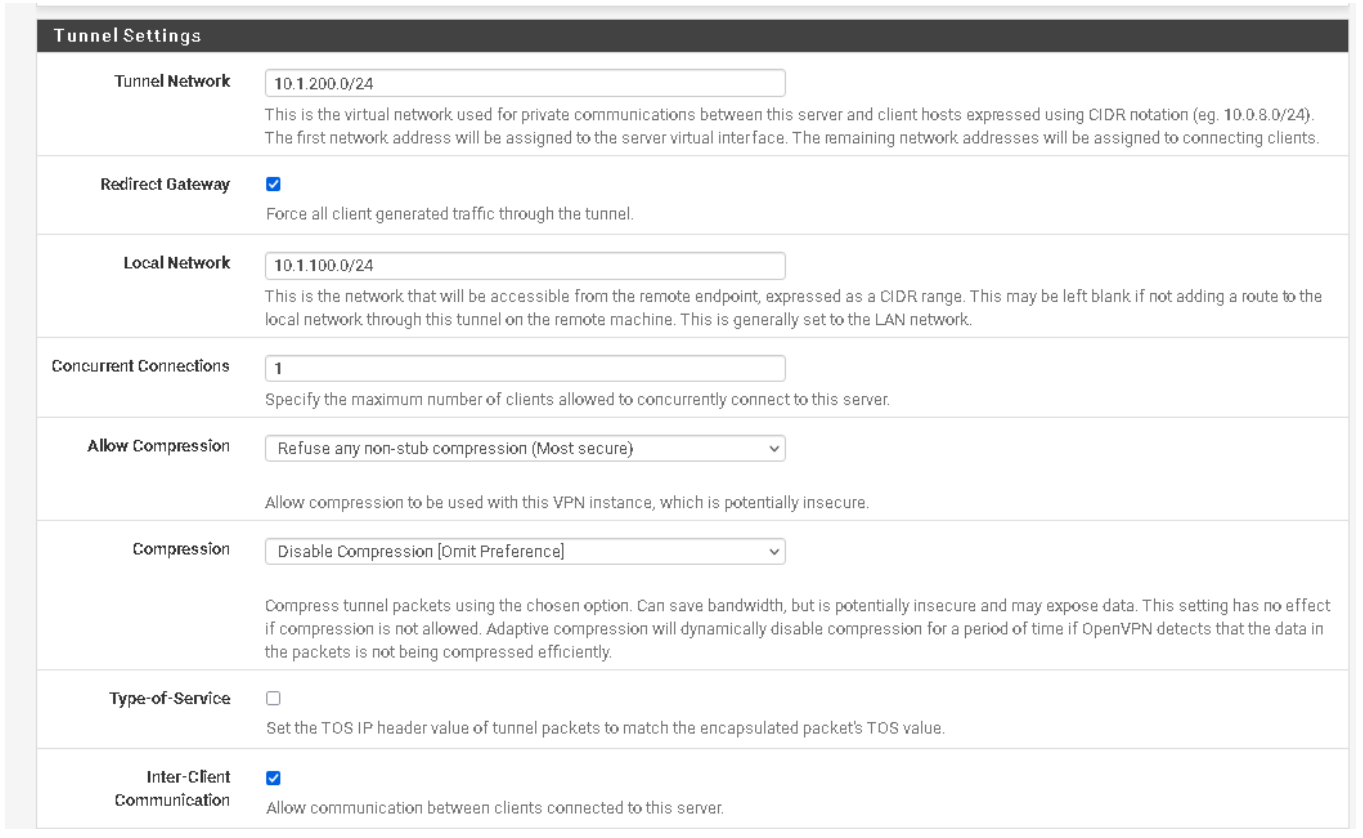Screen dimensions: 1363x838
Task: Click the Local Network input field
Action: (x=524, y=266)
